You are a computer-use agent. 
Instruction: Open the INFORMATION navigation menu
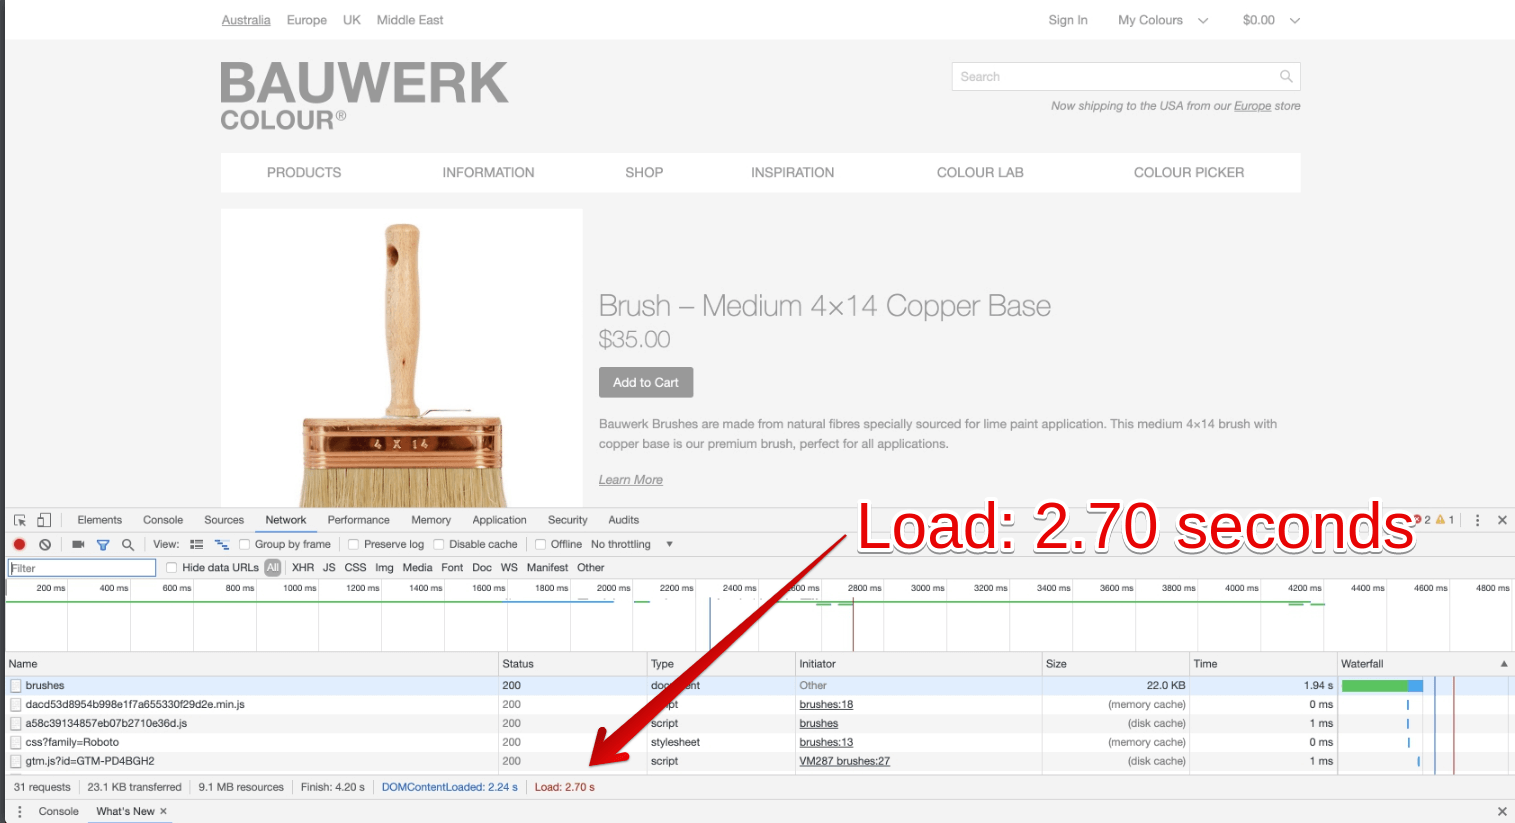pyautogui.click(x=488, y=172)
